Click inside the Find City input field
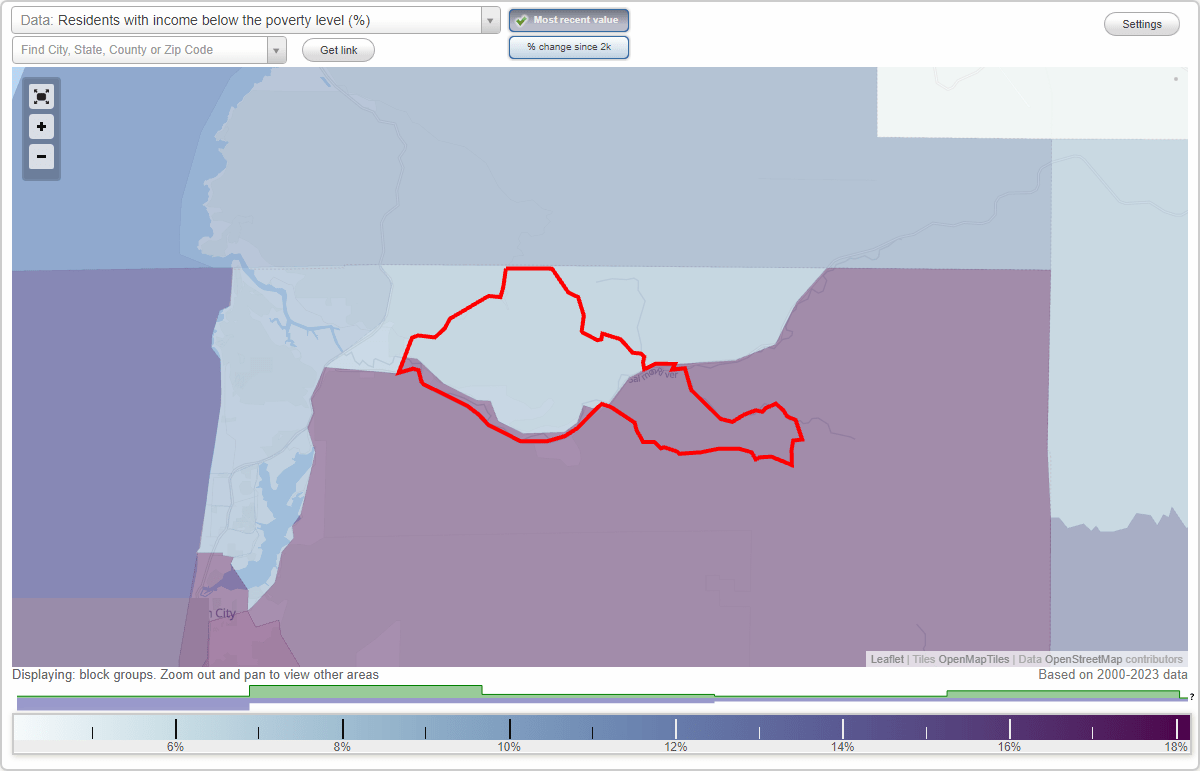1200x771 pixels. pos(140,49)
